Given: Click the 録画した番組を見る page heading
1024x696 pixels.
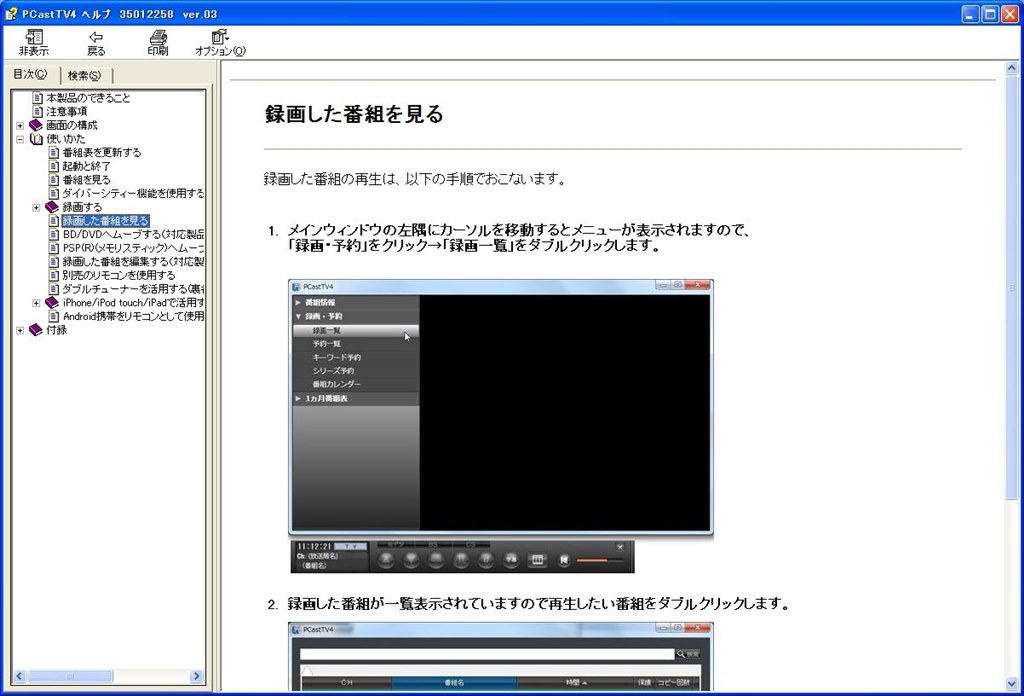Looking at the screenshot, I should [x=354, y=114].
